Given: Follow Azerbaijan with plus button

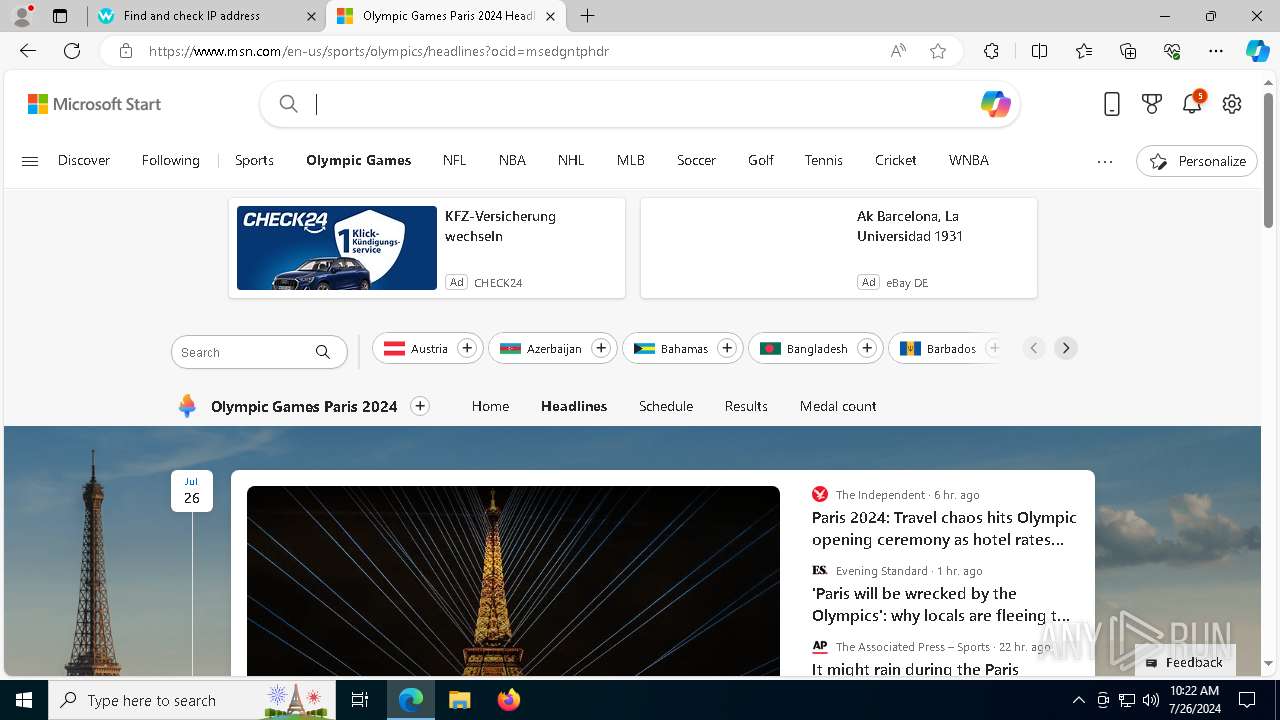Looking at the screenshot, I should (600, 348).
